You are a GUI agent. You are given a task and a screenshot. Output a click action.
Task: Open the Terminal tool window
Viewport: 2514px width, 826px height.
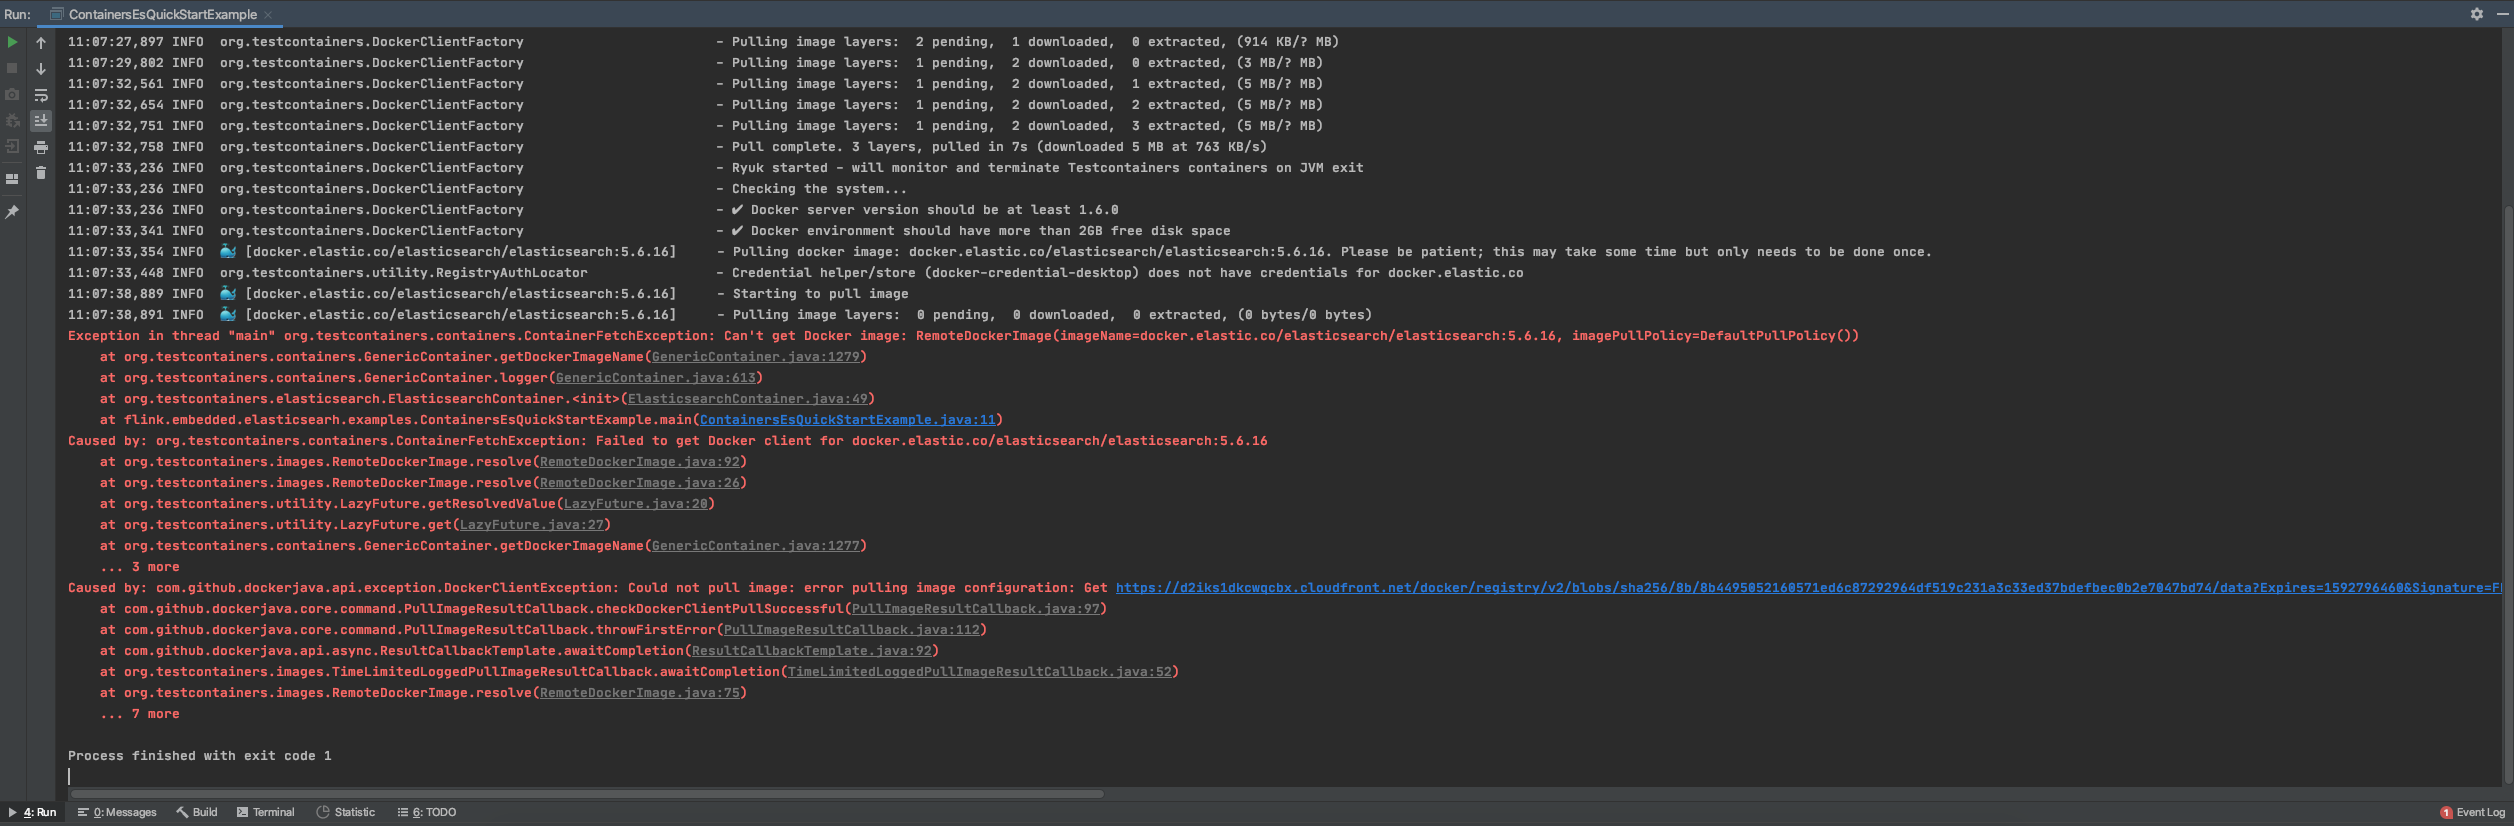[x=265, y=812]
